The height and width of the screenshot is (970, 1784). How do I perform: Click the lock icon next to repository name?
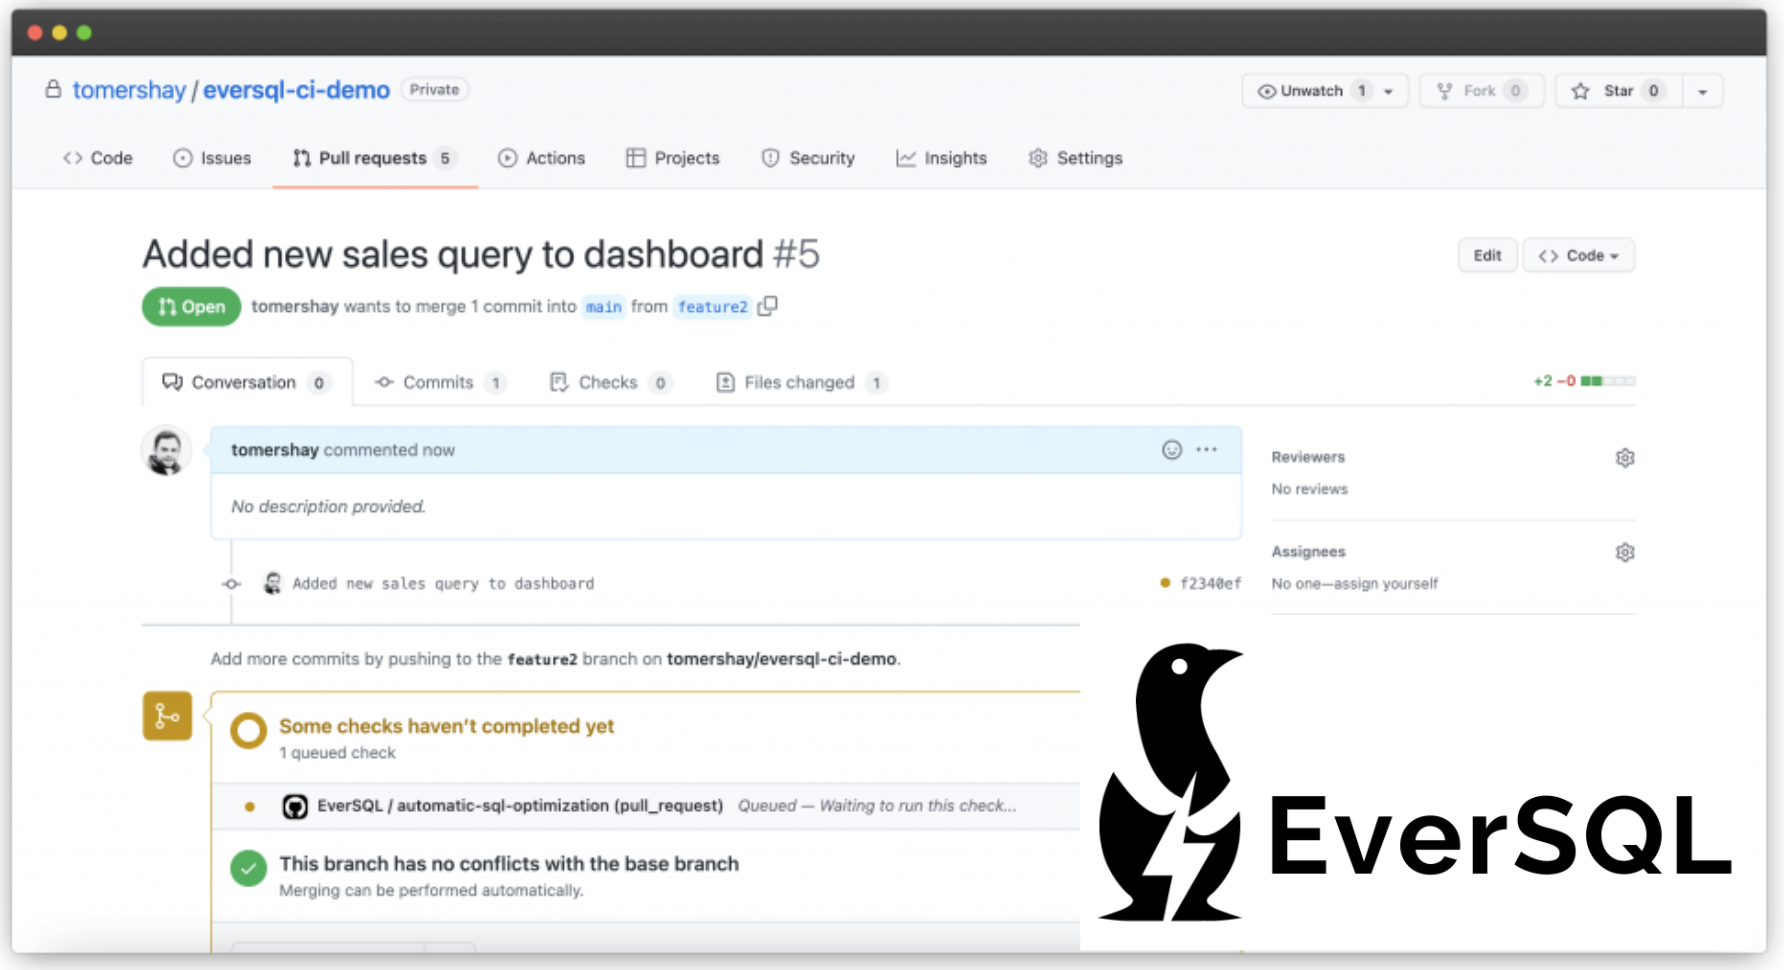[x=53, y=89]
